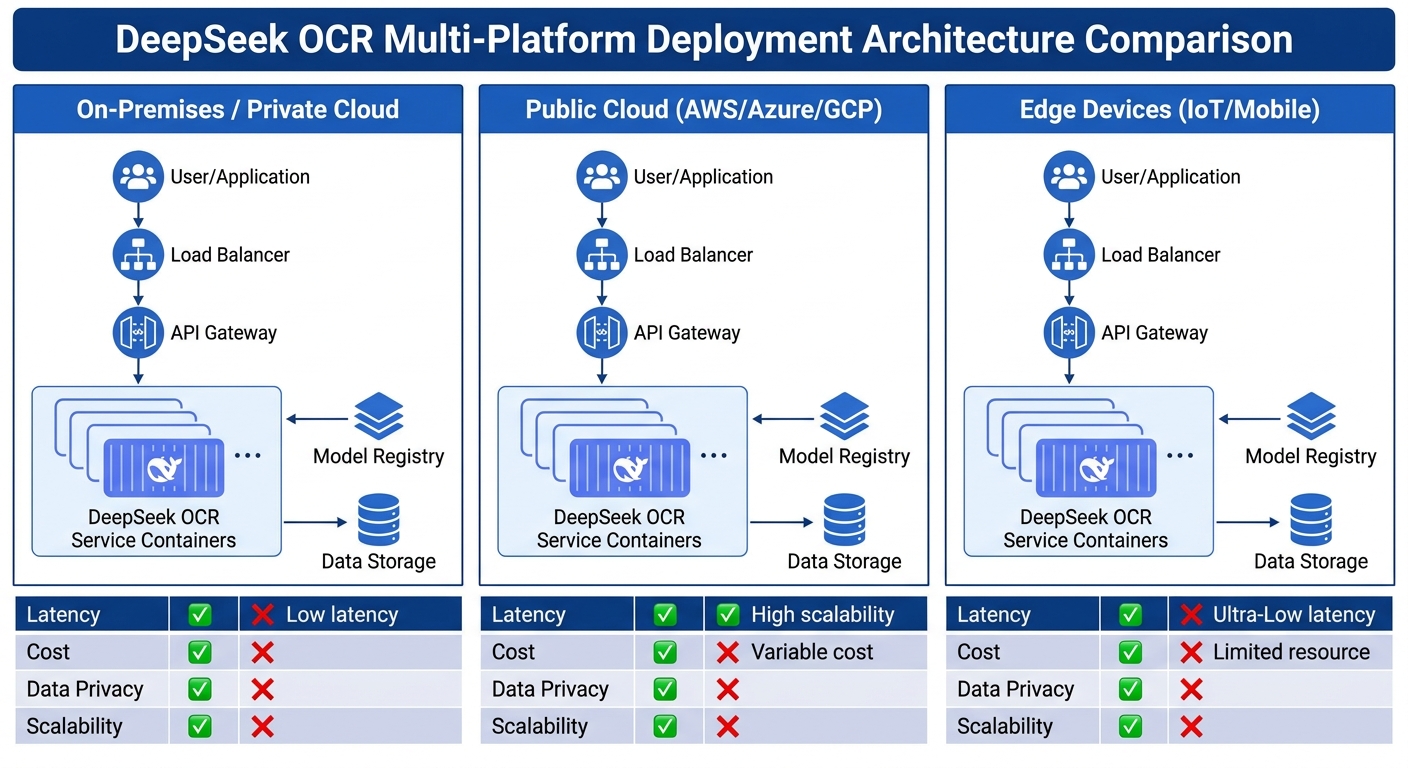Click the green check in On-Premises Cost row
This screenshot has height=768, width=1408.
pos(200,653)
